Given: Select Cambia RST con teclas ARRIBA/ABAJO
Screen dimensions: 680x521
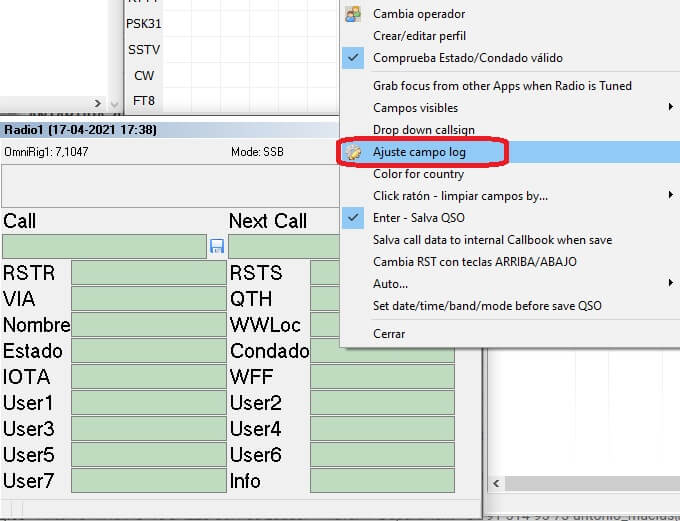Looking at the screenshot, I should pos(474,262).
